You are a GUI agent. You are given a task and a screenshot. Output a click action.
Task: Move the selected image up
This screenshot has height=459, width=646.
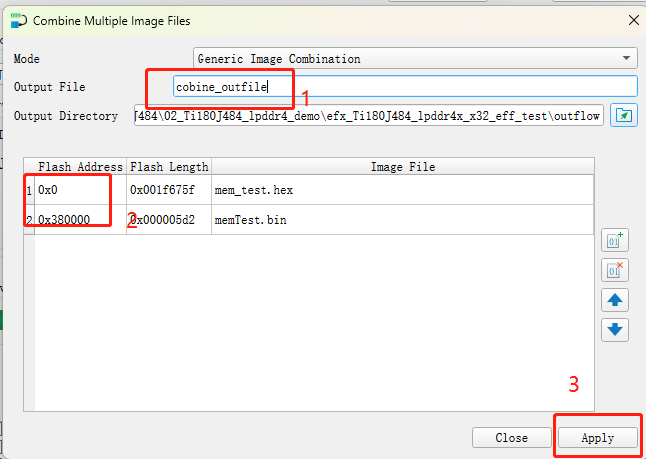[616, 300]
